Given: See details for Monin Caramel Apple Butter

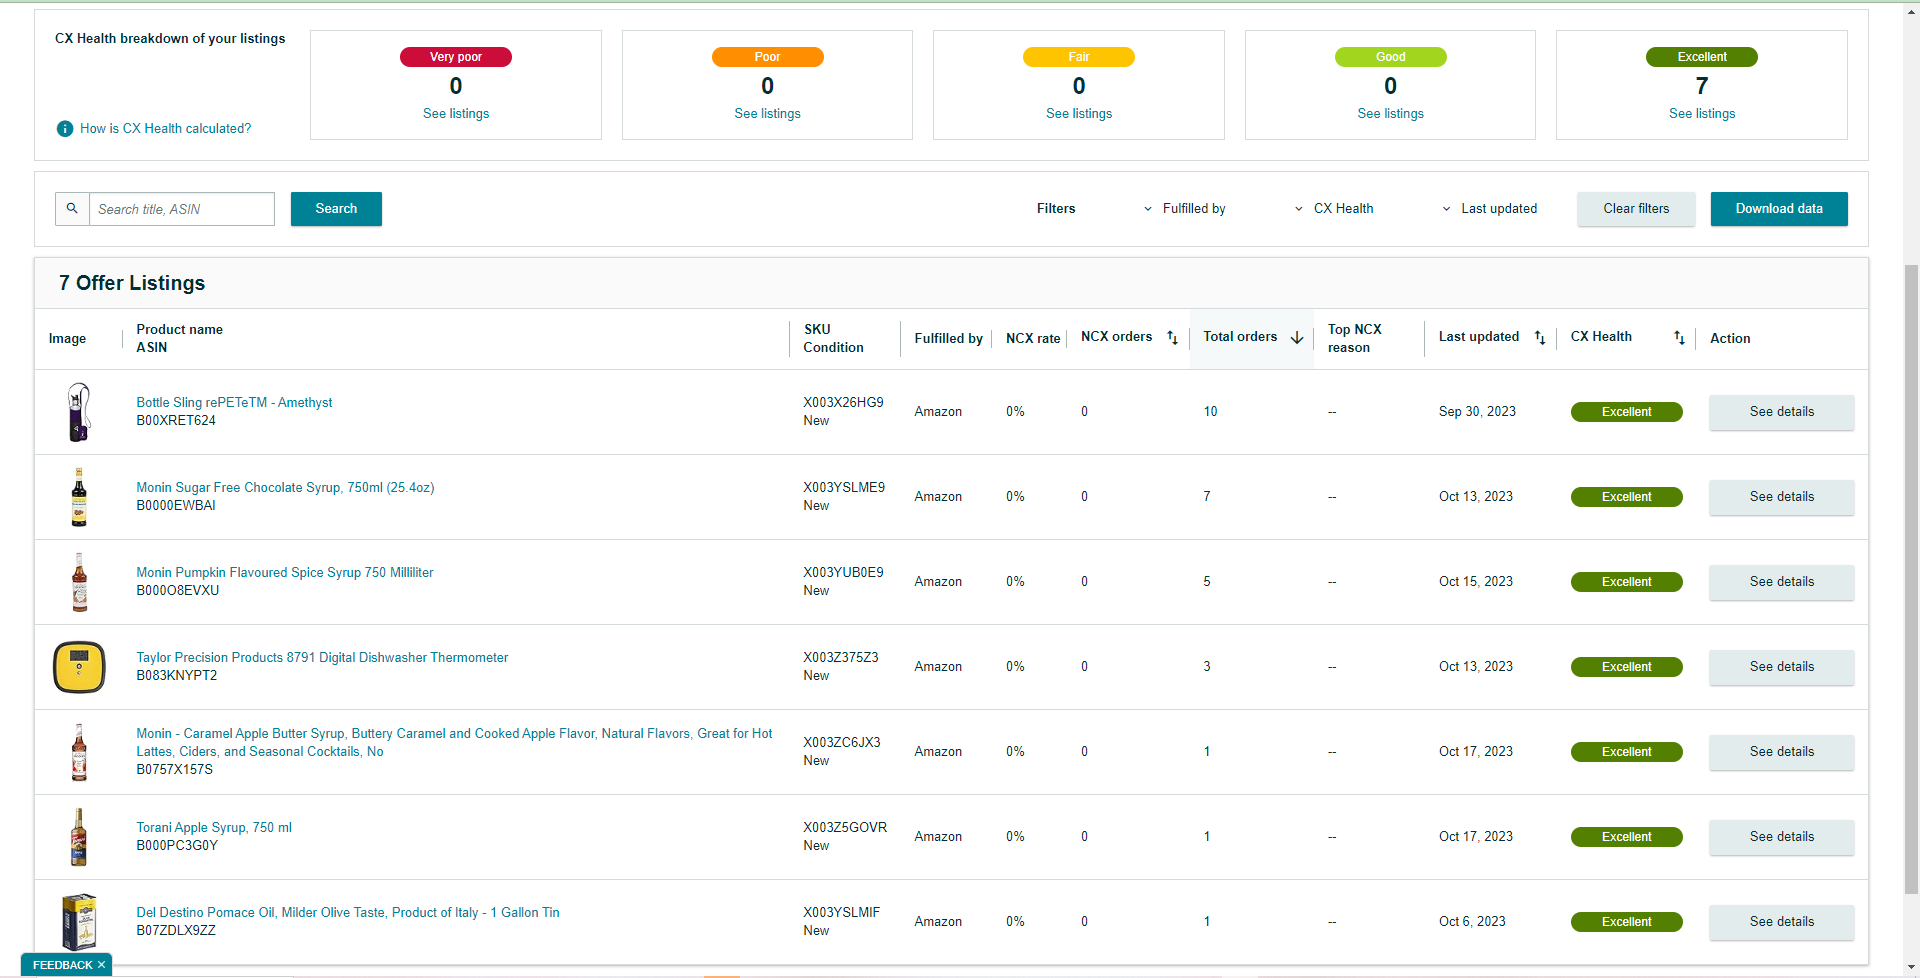Looking at the screenshot, I should 1782,752.
